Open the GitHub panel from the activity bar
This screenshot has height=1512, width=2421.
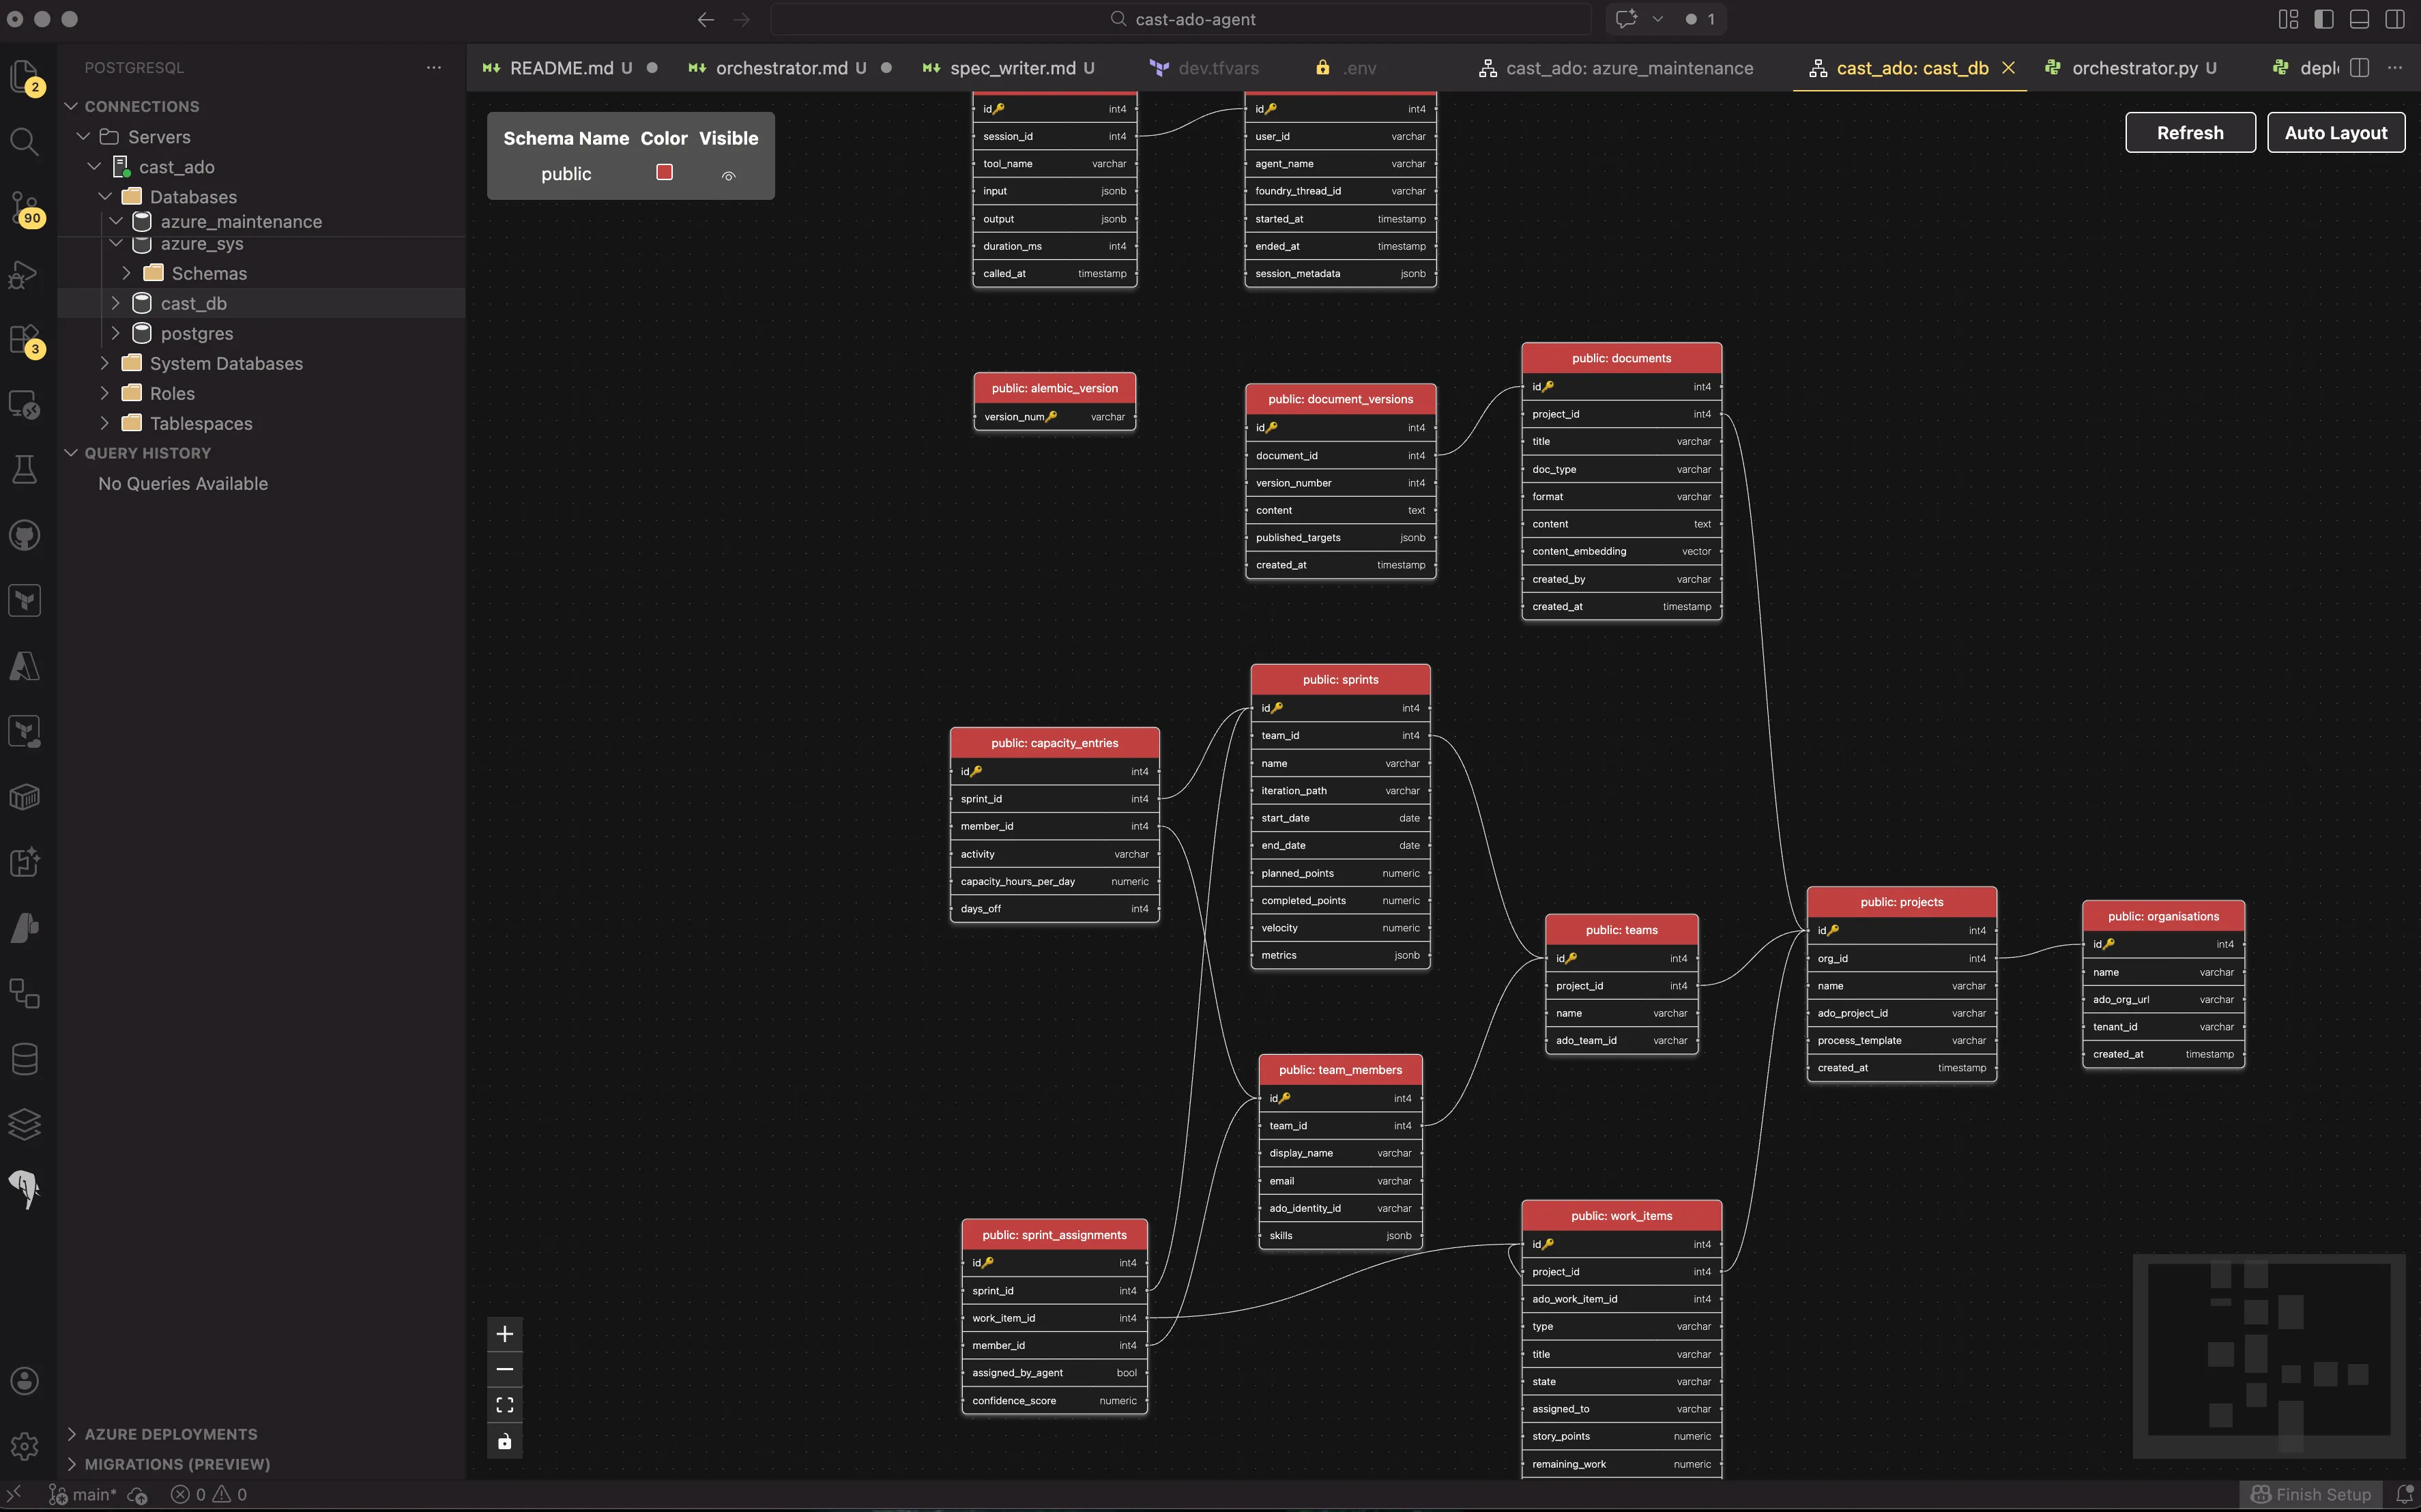coord(24,534)
